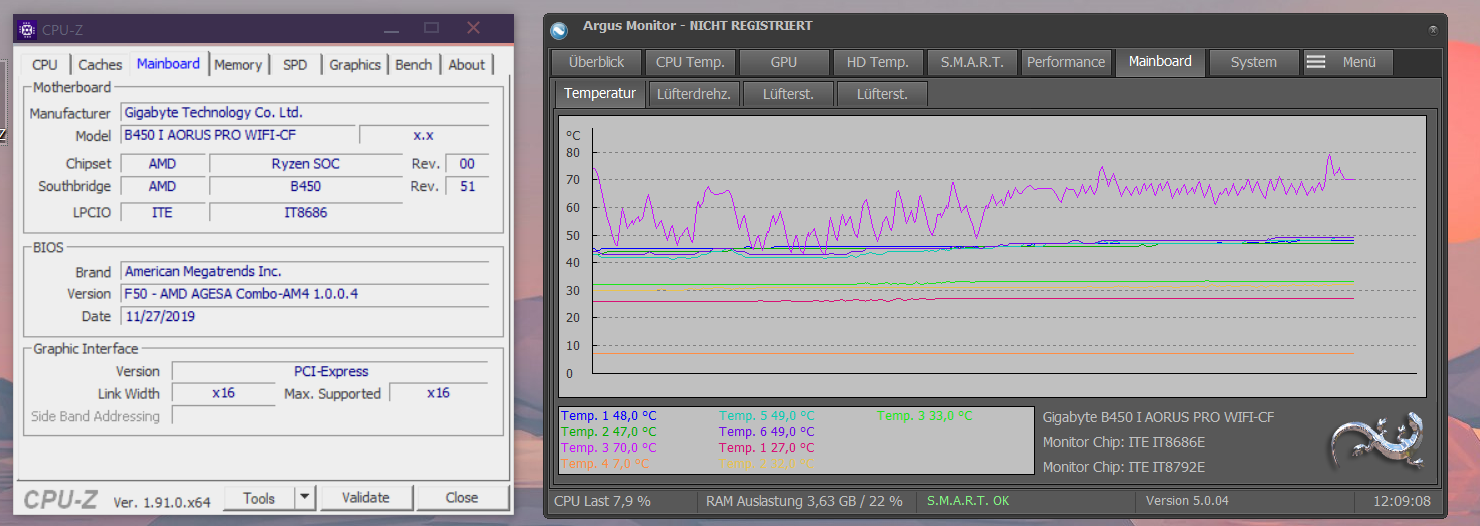Click legend entry Temp. 1 27,0 °C
The width and height of the screenshot is (1480, 526).
tap(767, 447)
